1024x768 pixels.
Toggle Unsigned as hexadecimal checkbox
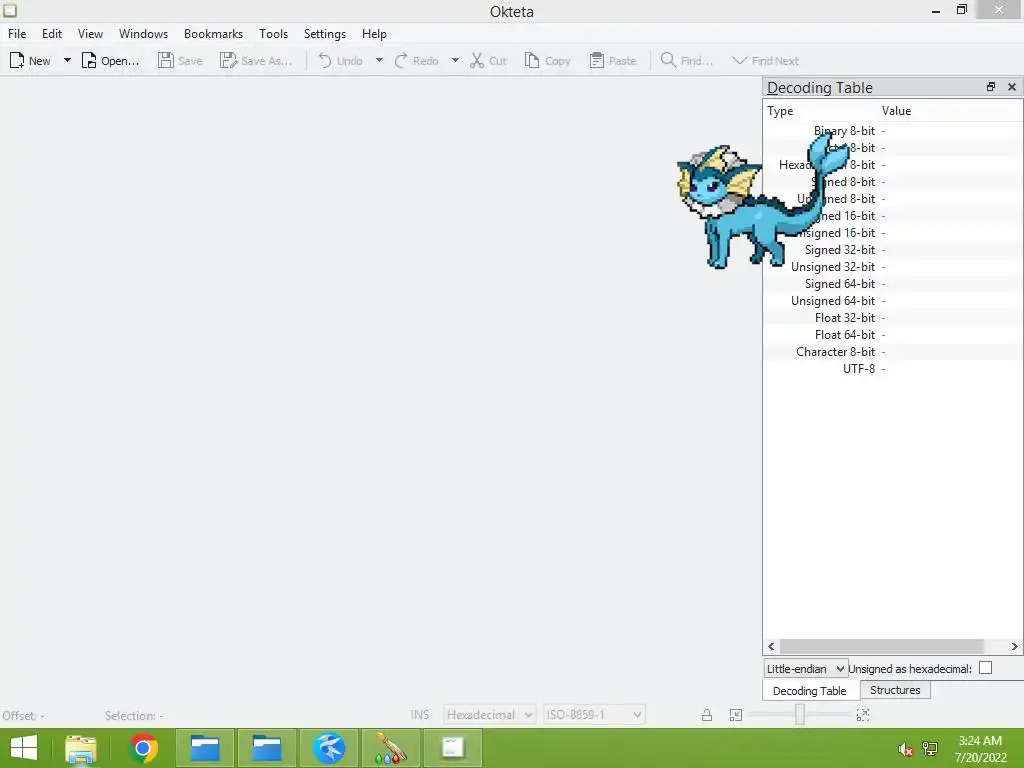(x=985, y=668)
